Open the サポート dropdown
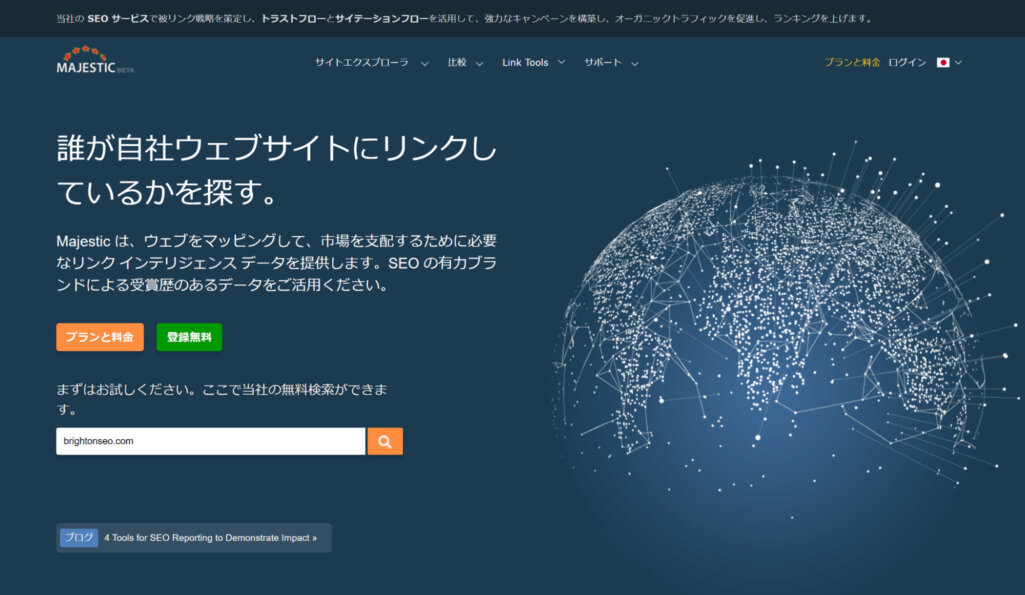1025x595 pixels. click(603, 62)
